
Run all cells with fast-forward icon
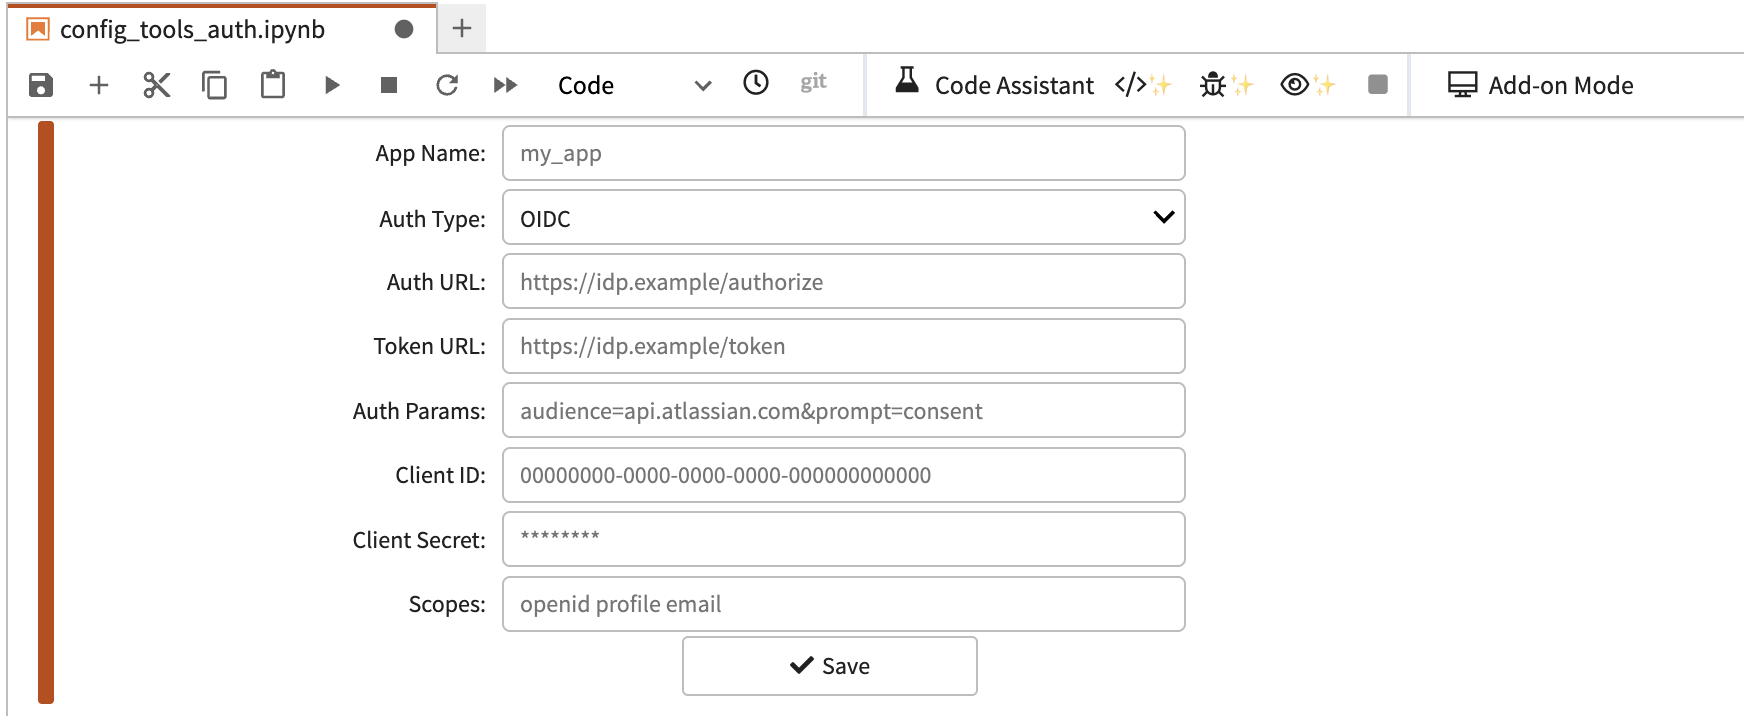[505, 85]
